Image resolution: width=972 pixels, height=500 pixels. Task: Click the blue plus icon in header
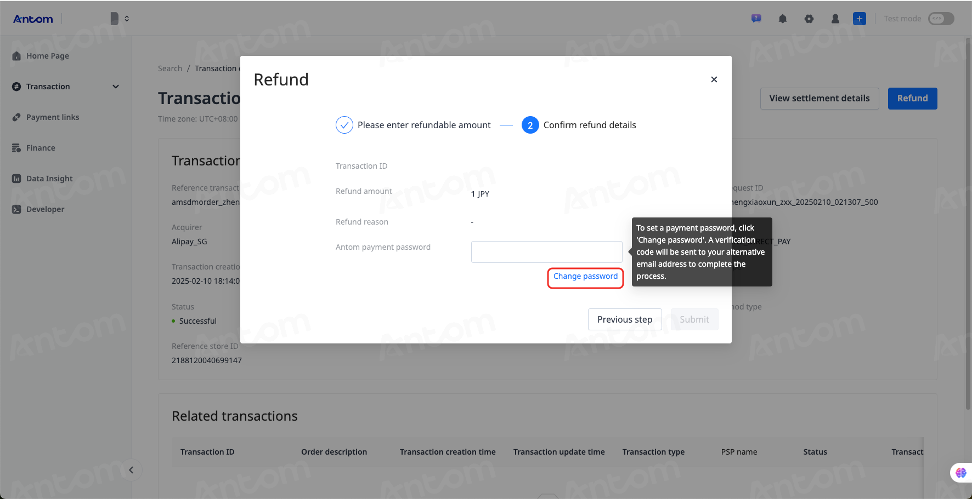(x=859, y=19)
